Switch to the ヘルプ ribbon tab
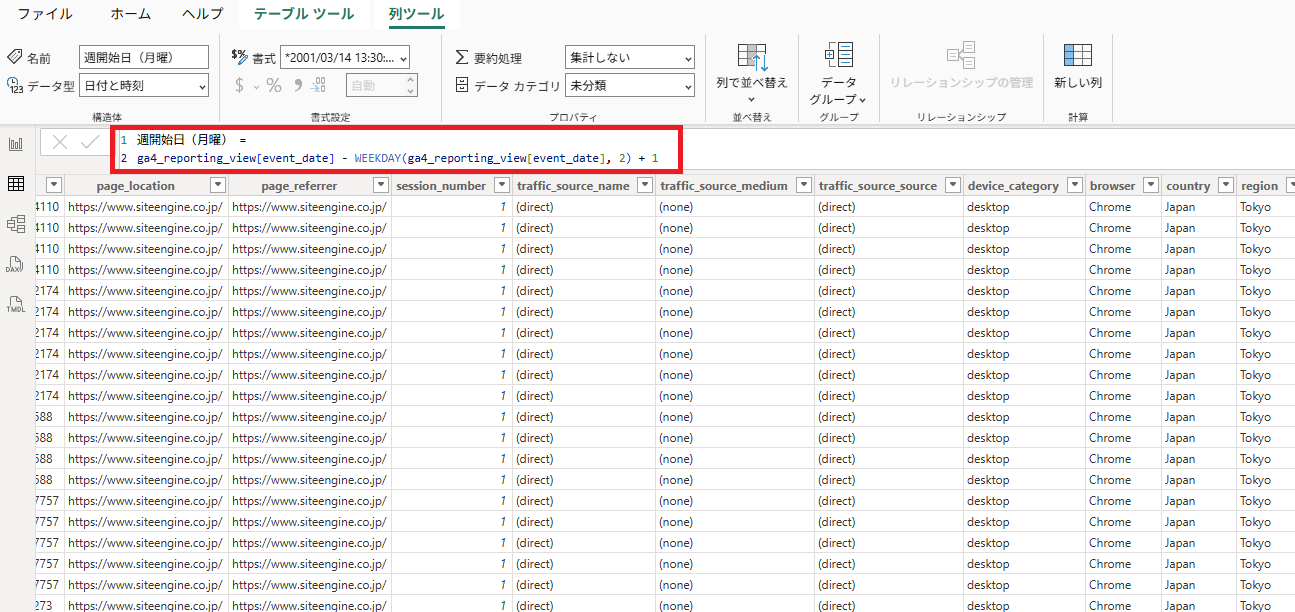This screenshot has width=1295, height=612. tap(203, 14)
